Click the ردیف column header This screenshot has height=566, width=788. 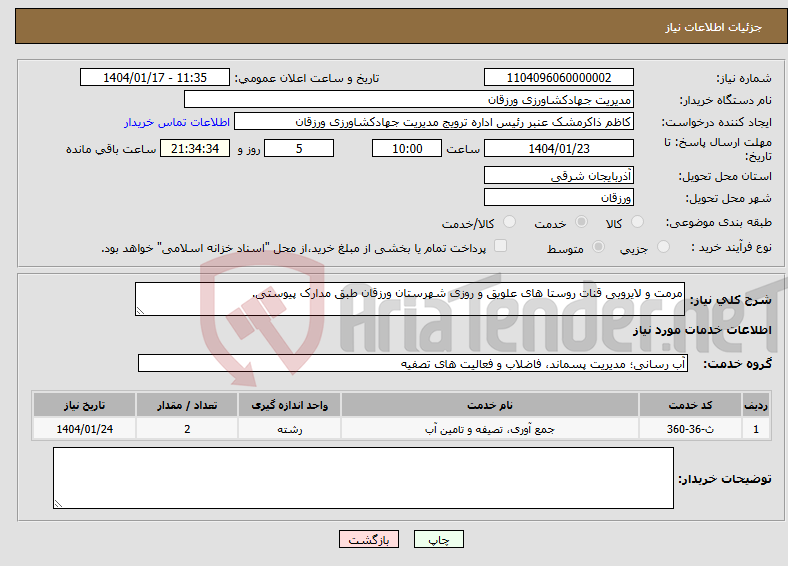[x=756, y=405]
